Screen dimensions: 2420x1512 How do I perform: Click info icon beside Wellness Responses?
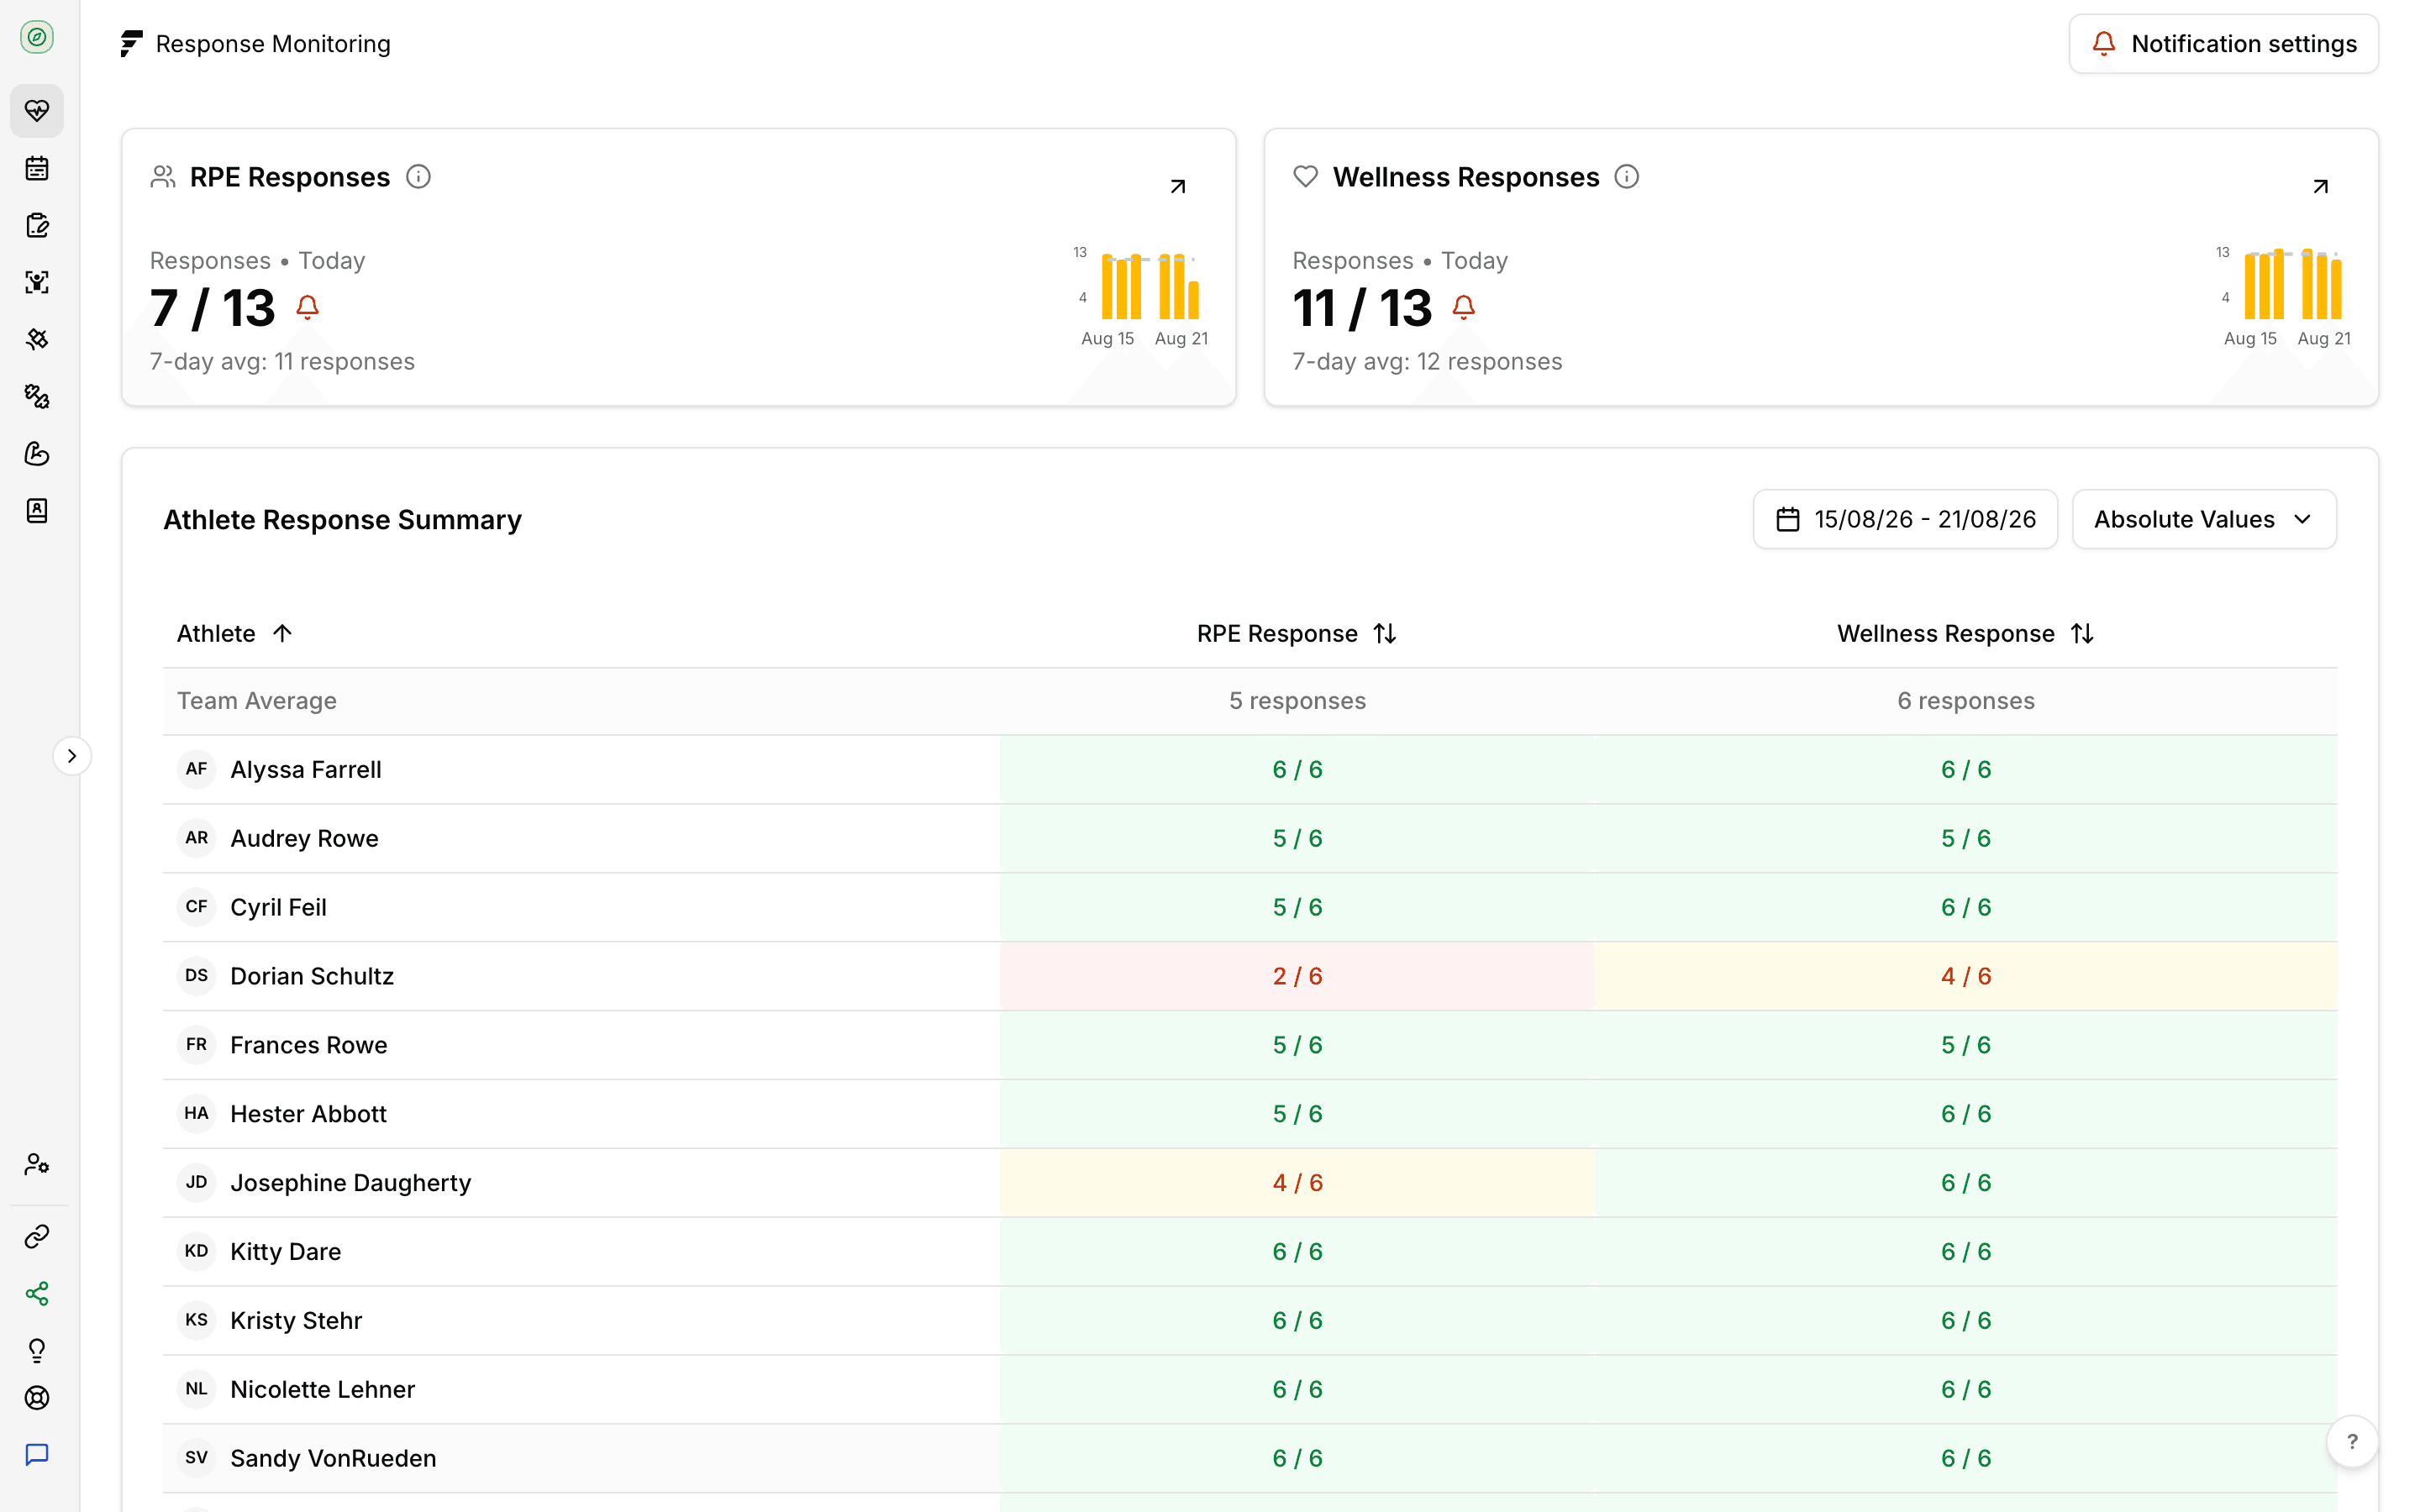tap(1627, 177)
